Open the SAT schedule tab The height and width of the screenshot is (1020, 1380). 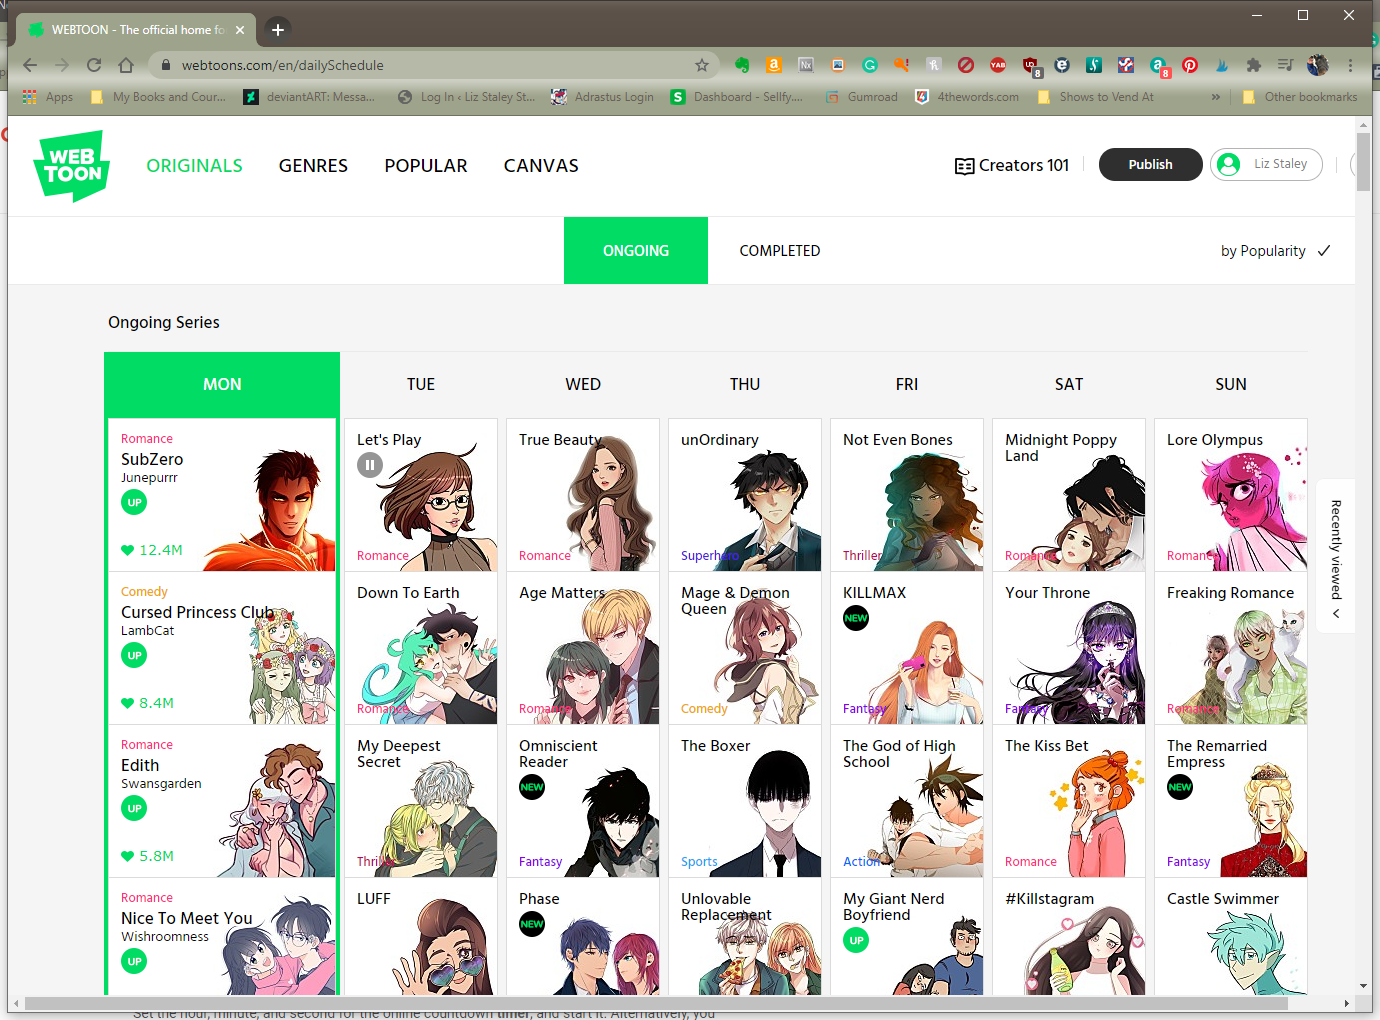(1069, 384)
